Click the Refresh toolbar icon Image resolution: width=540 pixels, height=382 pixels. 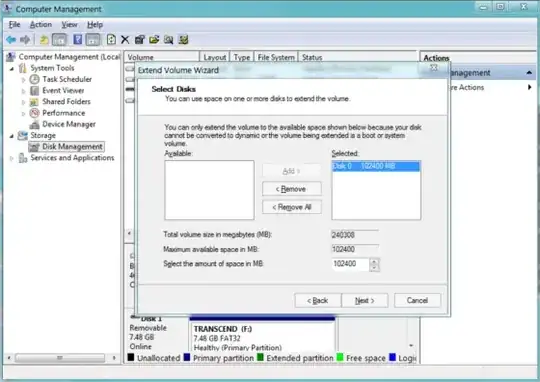[111, 40]
